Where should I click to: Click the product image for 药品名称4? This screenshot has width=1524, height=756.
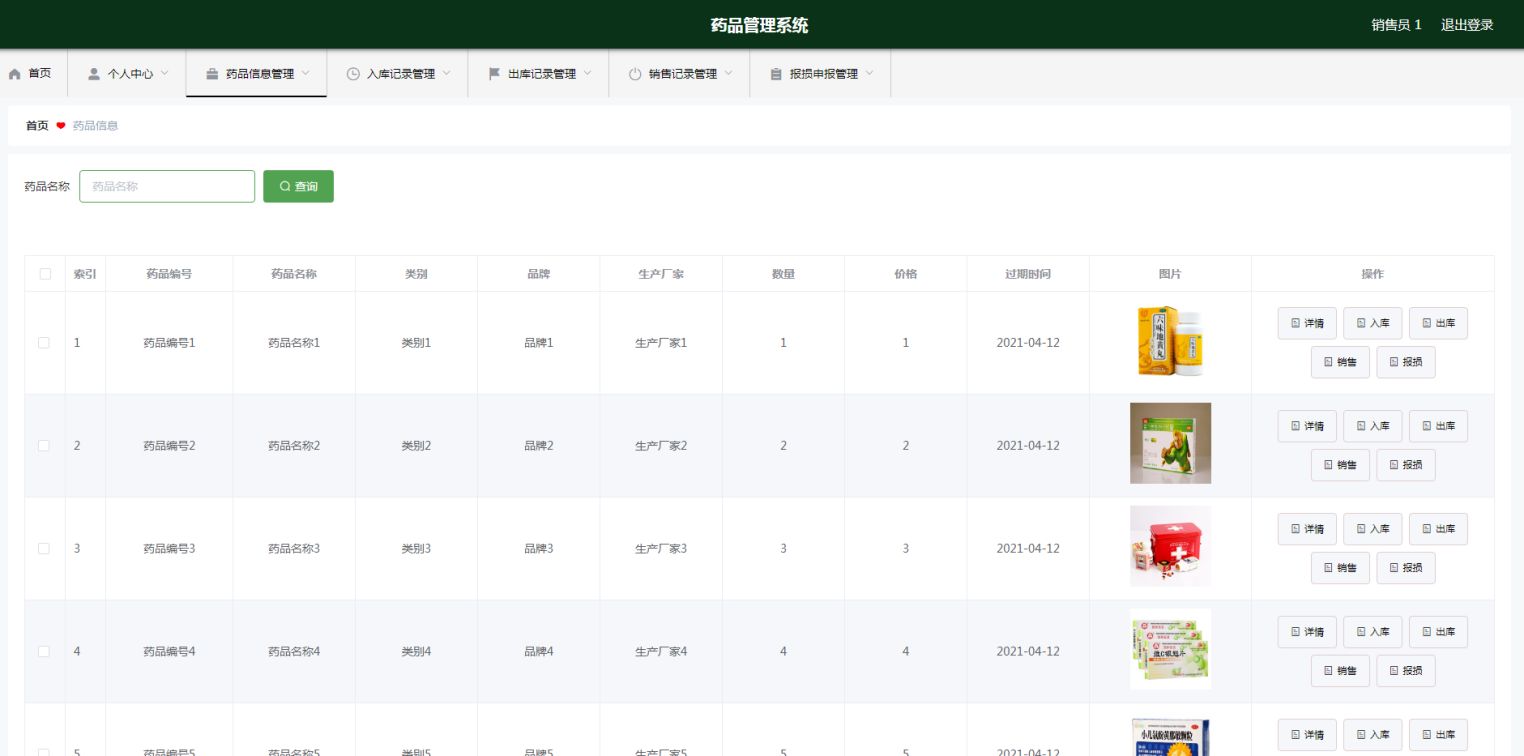[1170, 649]
